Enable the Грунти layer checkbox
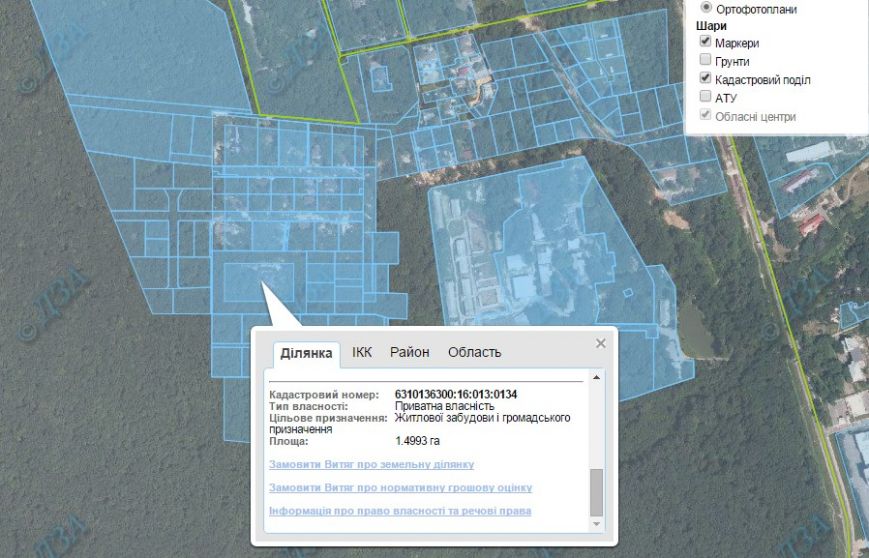The width and height of the screenshot is (869, 558). tap(706, 61)
